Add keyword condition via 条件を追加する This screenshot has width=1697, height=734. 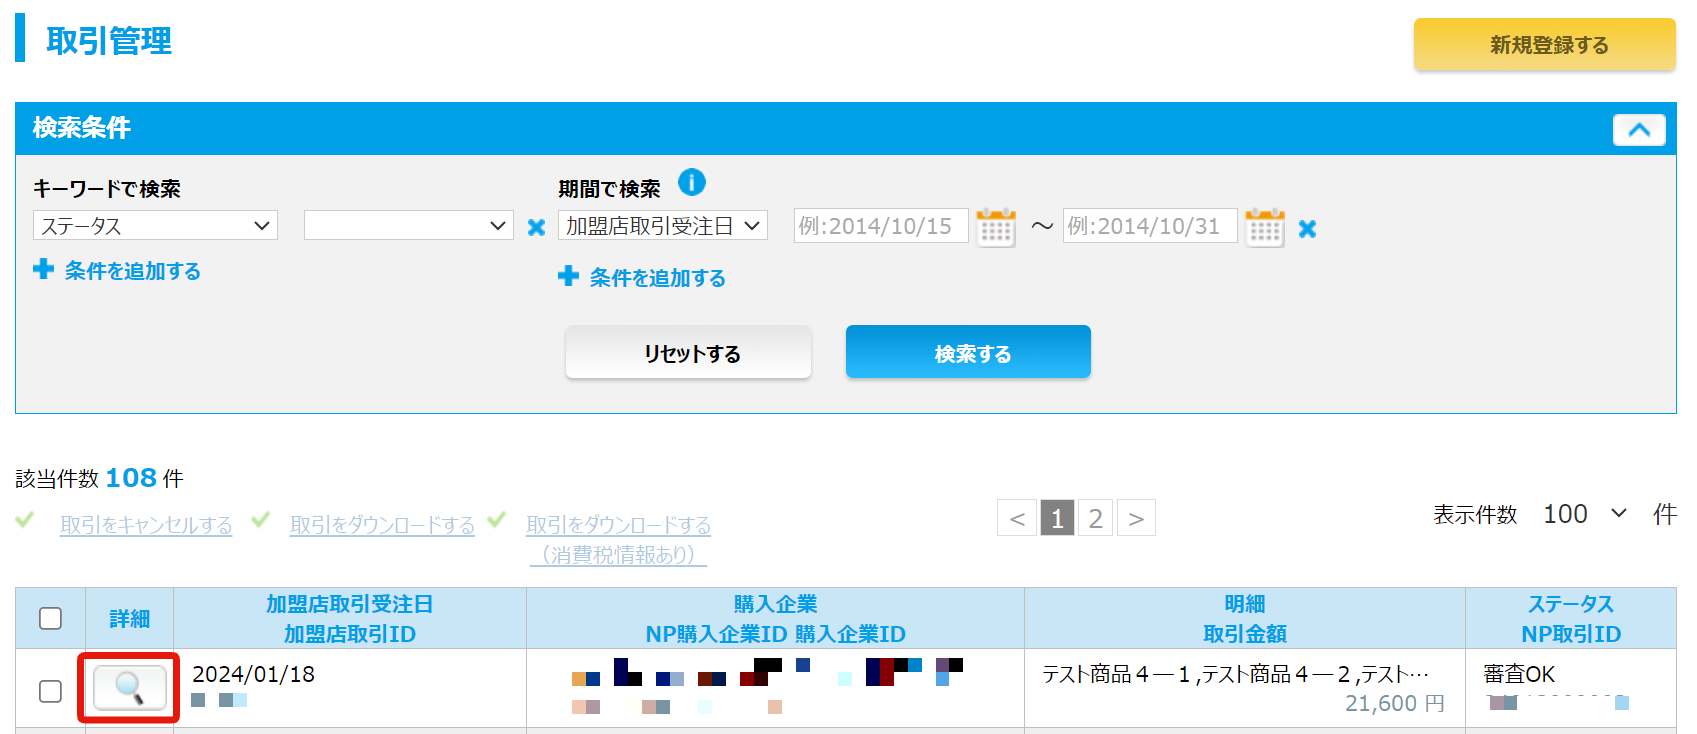[133, 271]
